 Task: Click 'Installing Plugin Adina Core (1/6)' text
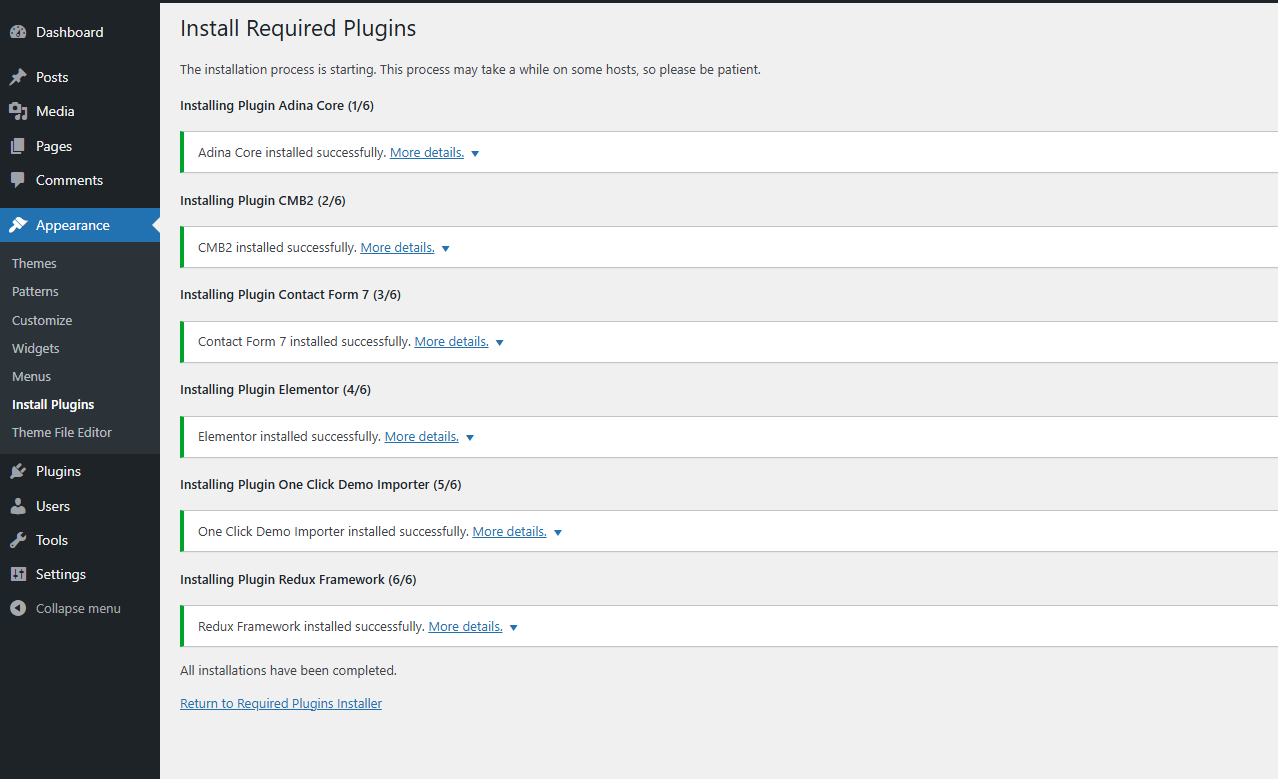point(277,106)
